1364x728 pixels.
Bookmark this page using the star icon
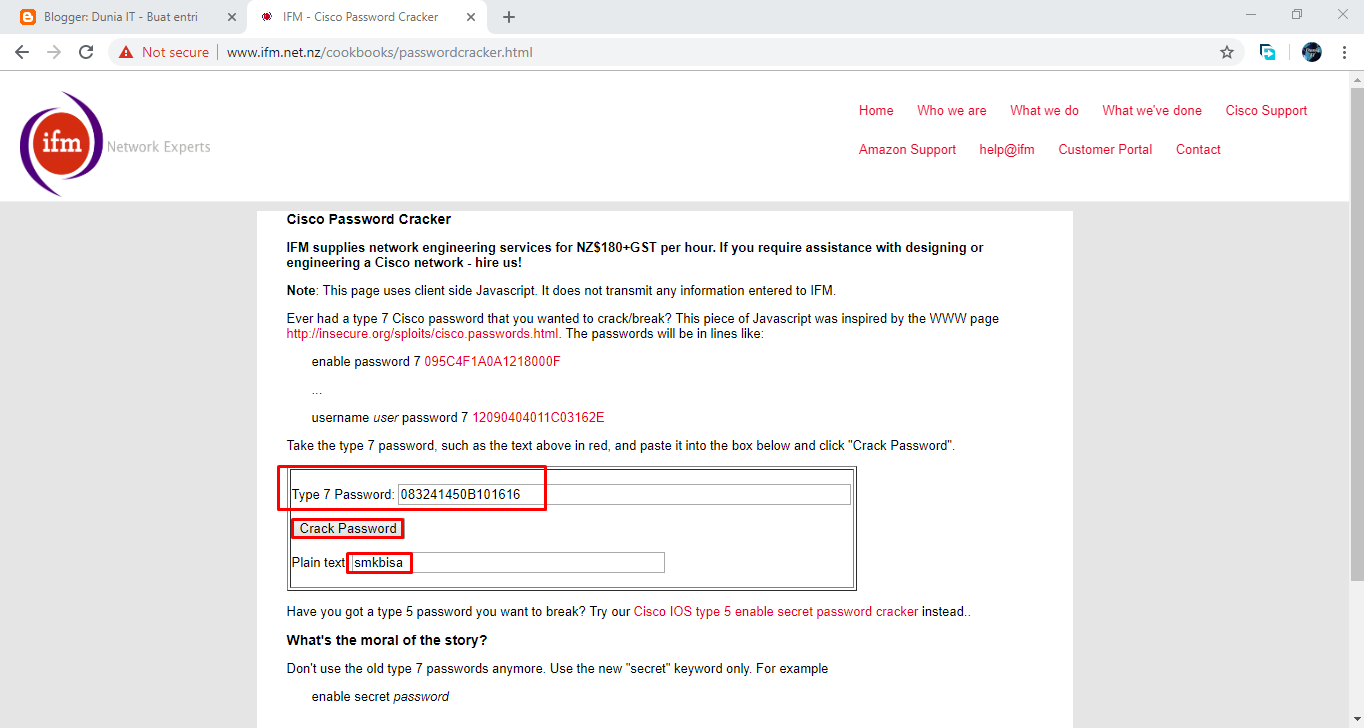click(x=1227, y=52)
